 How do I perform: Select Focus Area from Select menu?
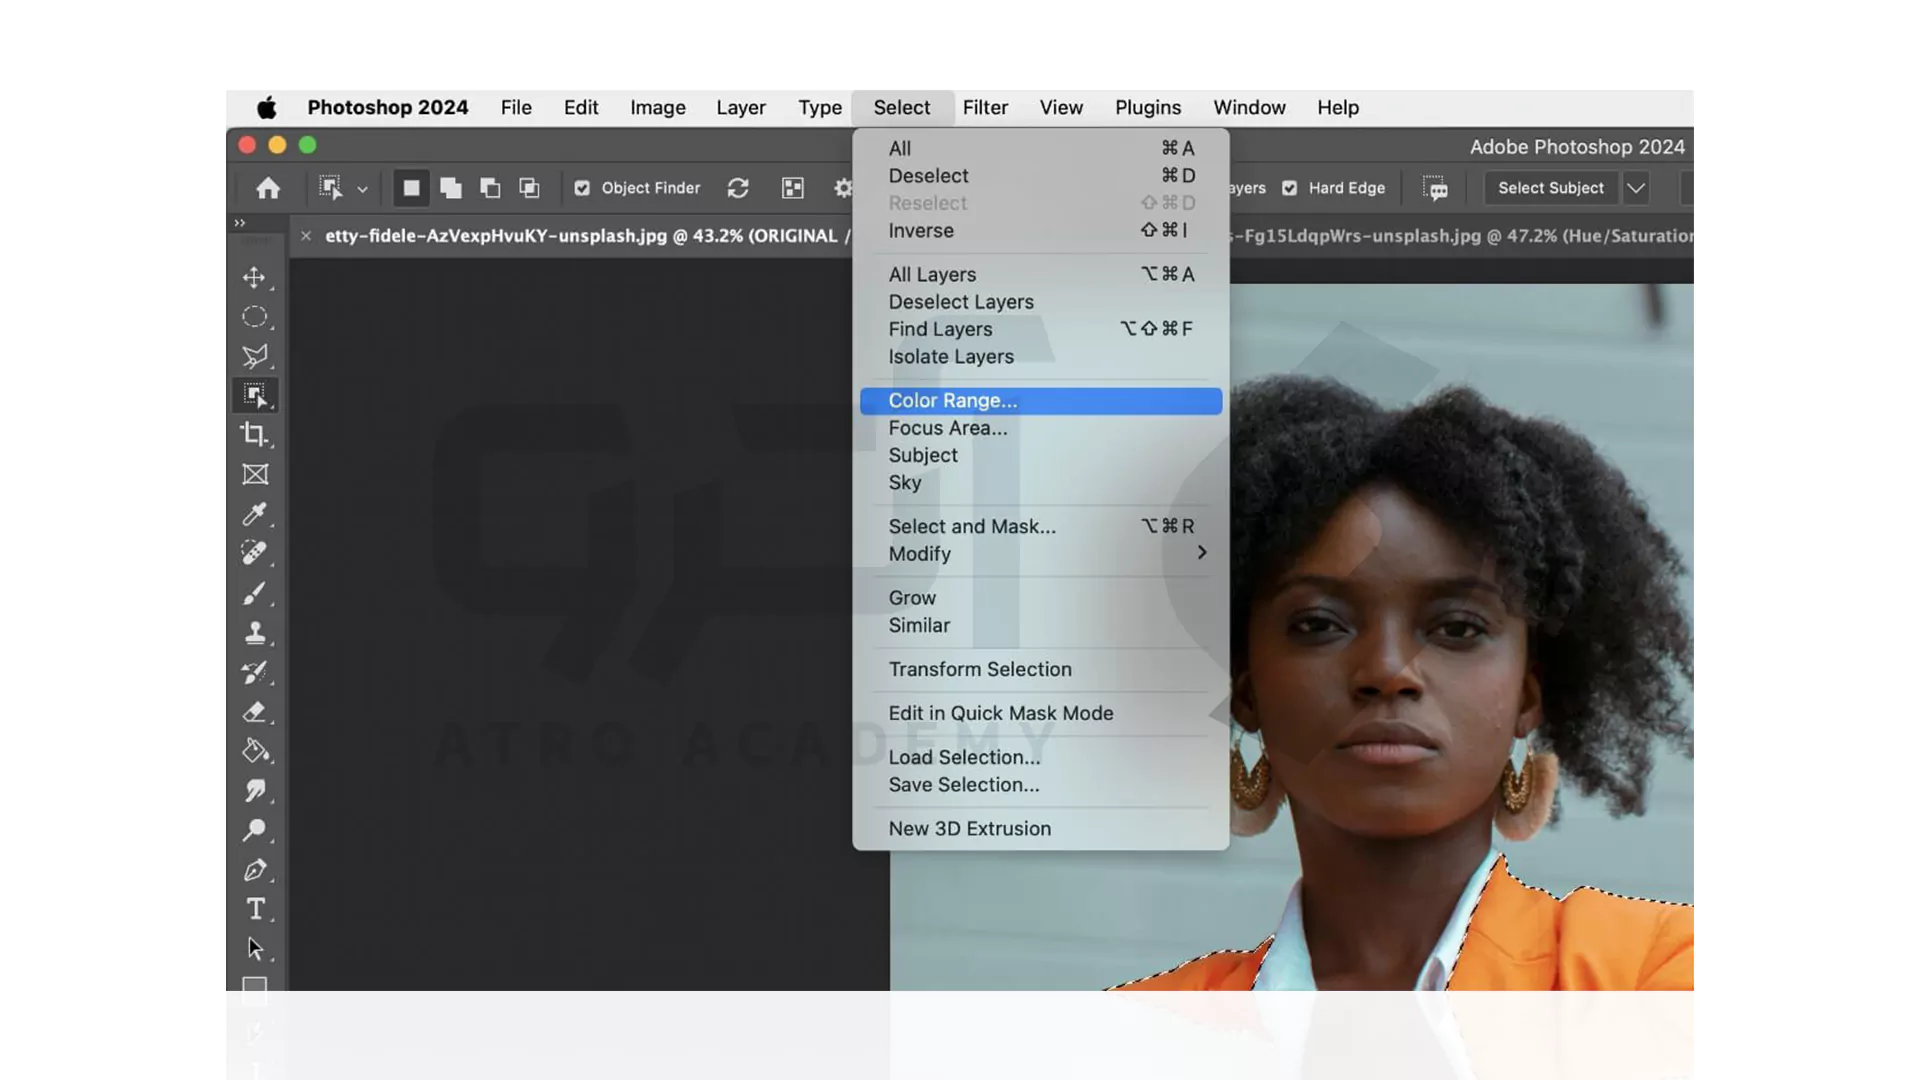point(947,427)
